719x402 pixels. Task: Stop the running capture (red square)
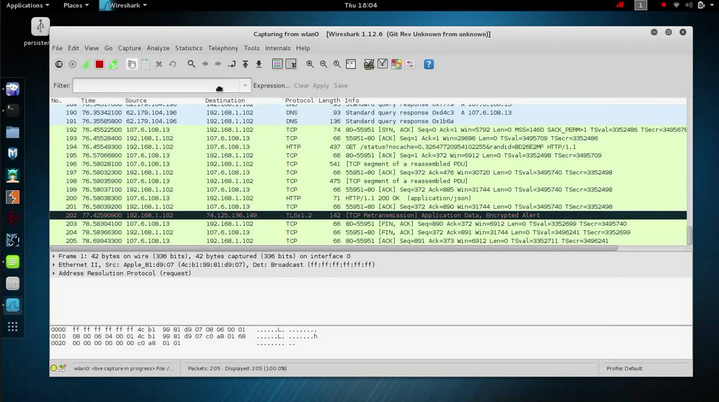coord(99,64)
